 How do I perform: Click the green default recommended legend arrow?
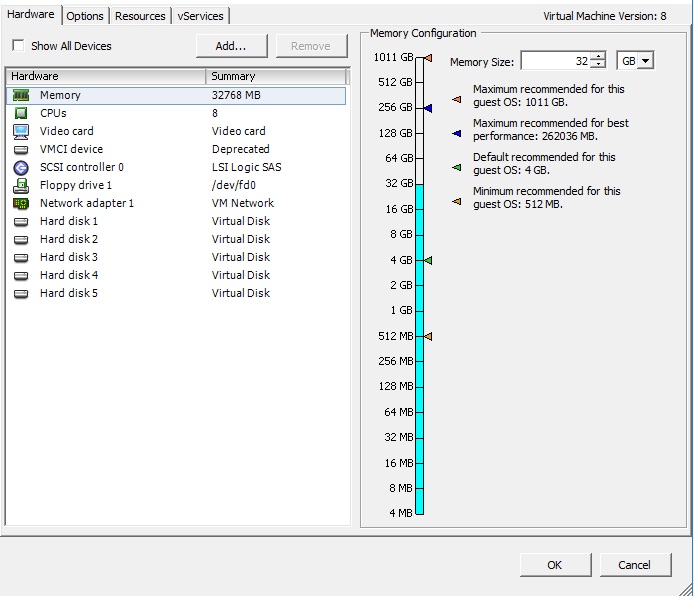click(456, 167)
